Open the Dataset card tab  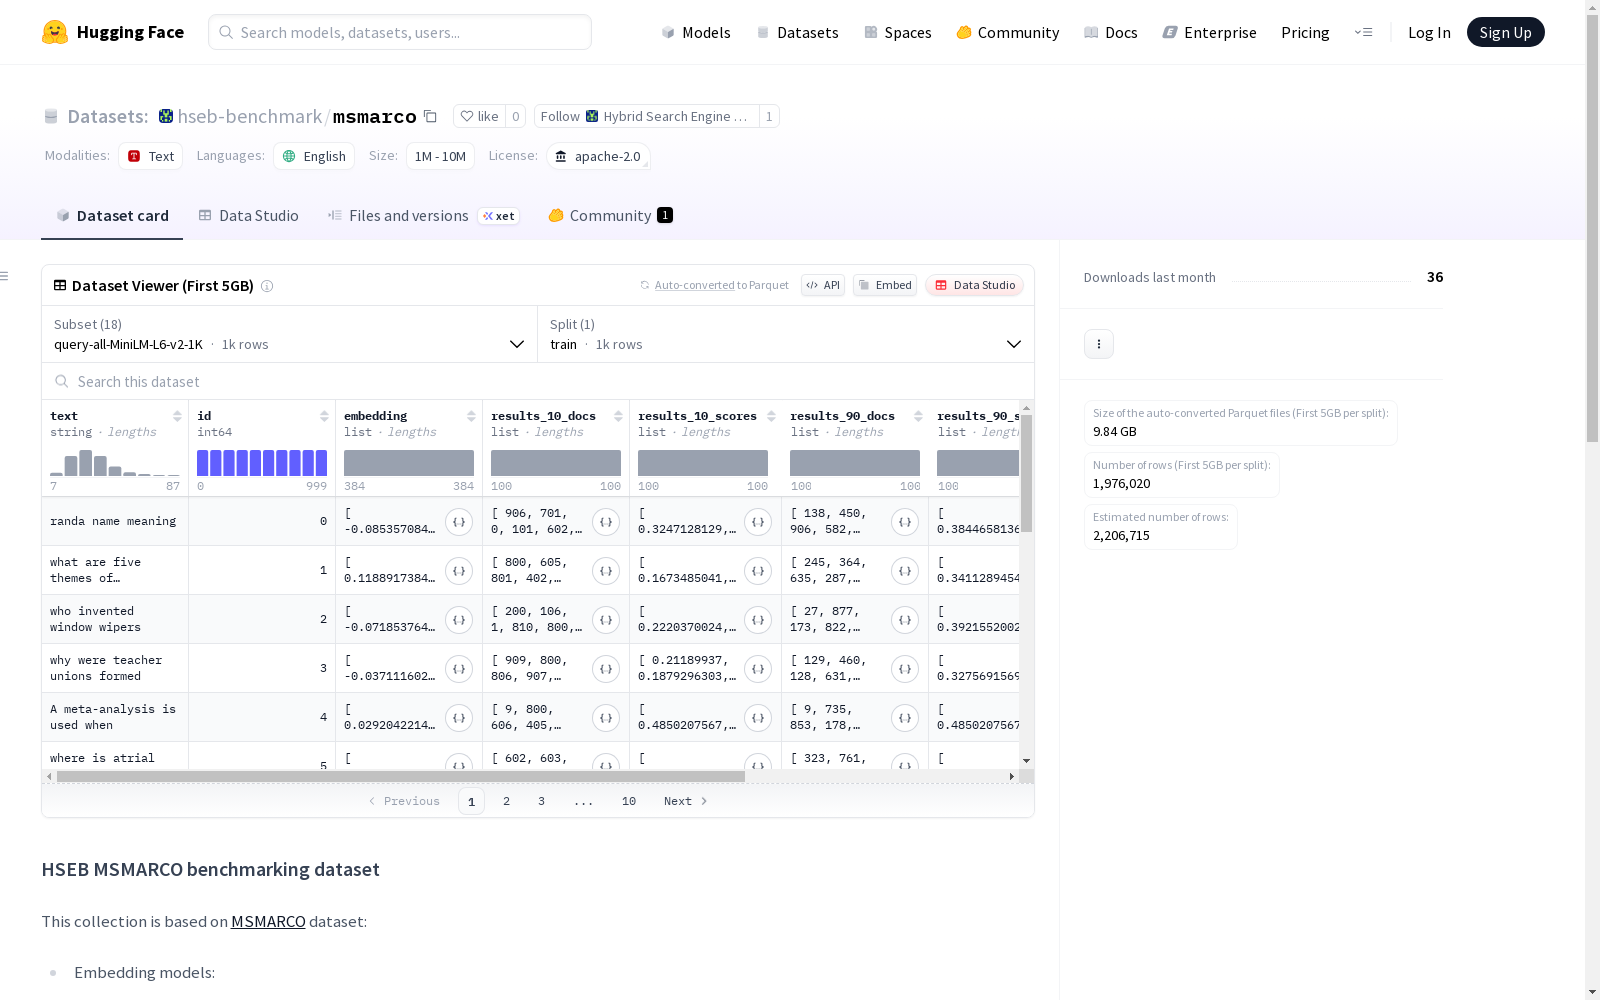click(x=112, y=216)
